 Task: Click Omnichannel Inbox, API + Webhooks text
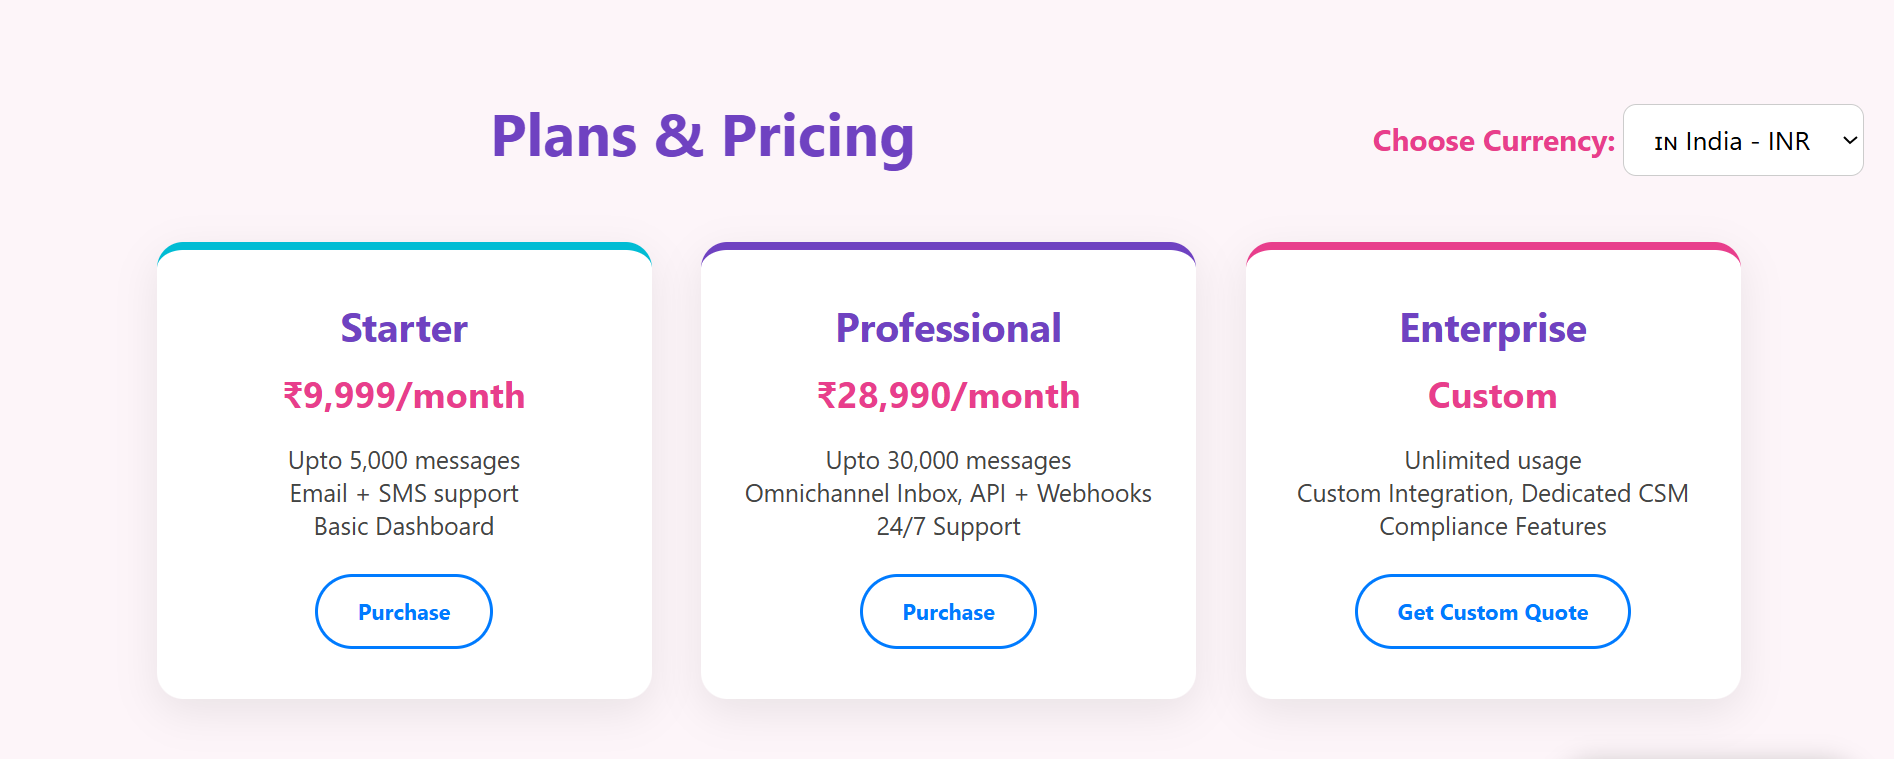pyautogui.click(x=948, y=494)
